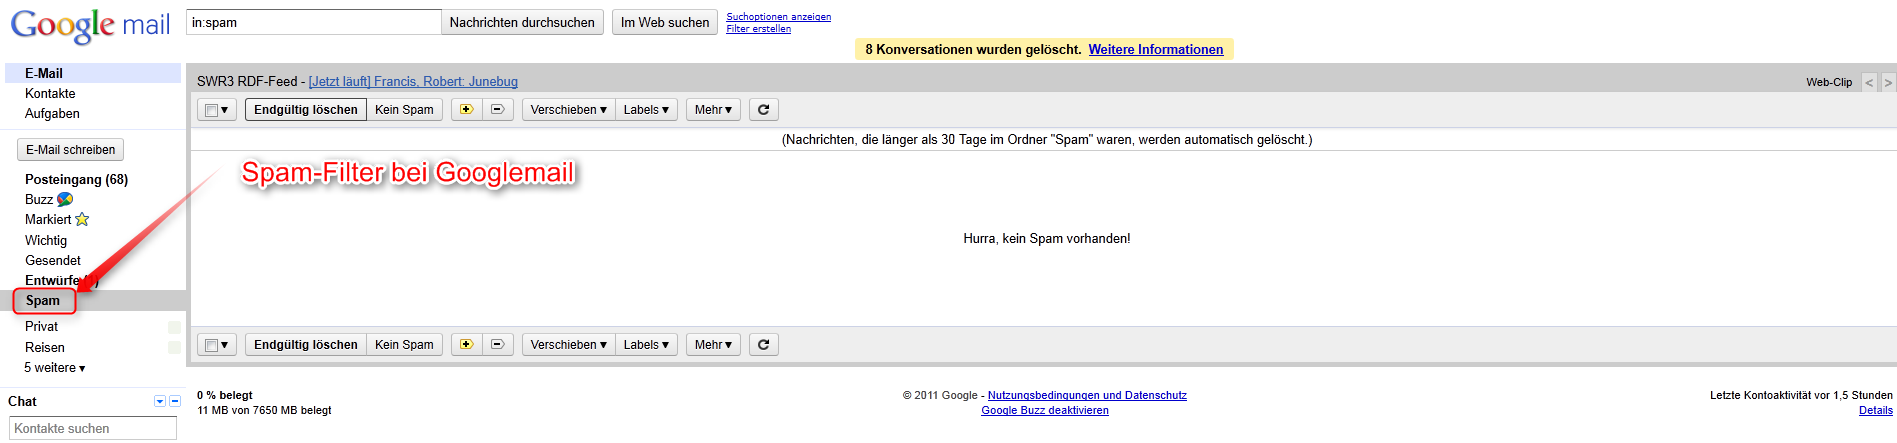The height and width of the screenshot is (443, 1897).
Task: Open Mehr dropdown in top toolbar
Action: (x=713, y=110)
